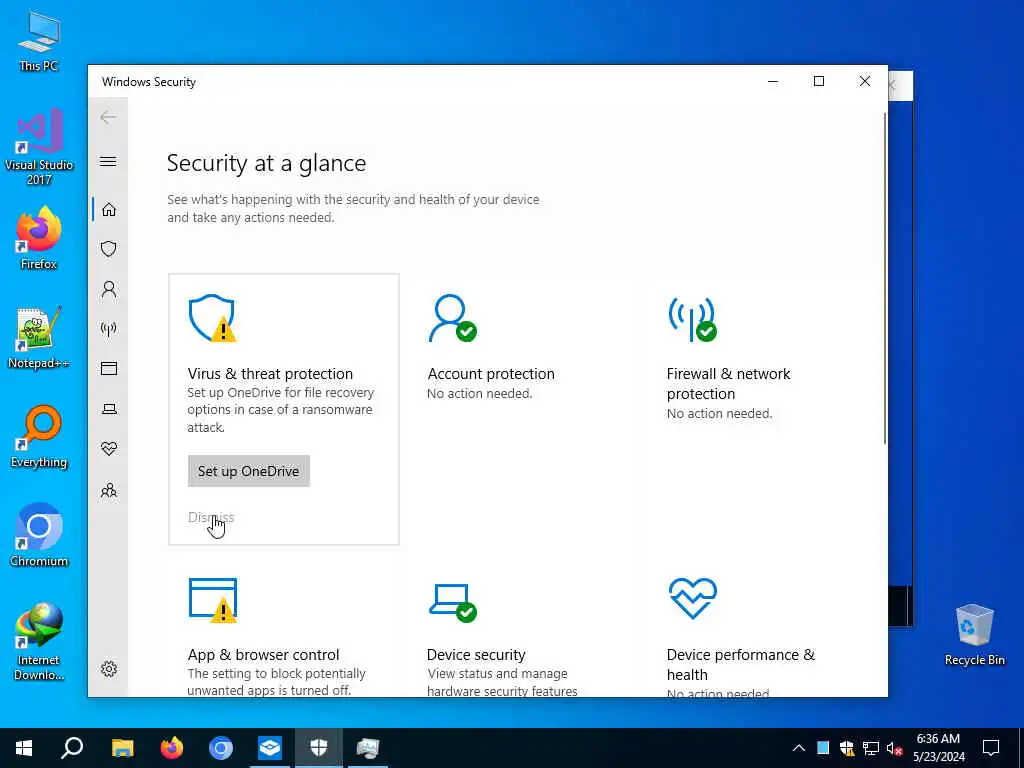Click the App & browser control tile icon
The image size is (1024, 768).
[212, 600]
